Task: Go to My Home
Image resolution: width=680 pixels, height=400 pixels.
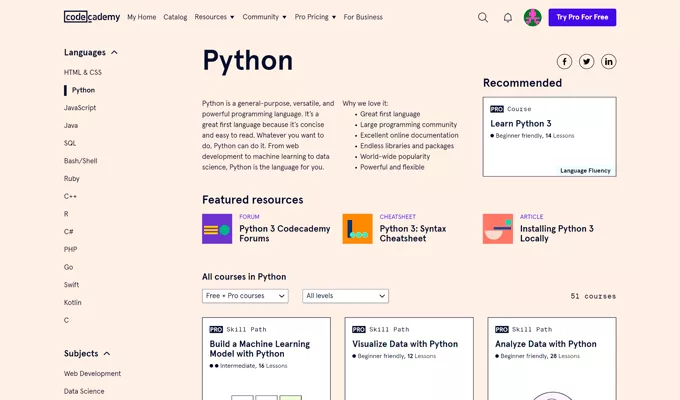Action: point(141,17)
